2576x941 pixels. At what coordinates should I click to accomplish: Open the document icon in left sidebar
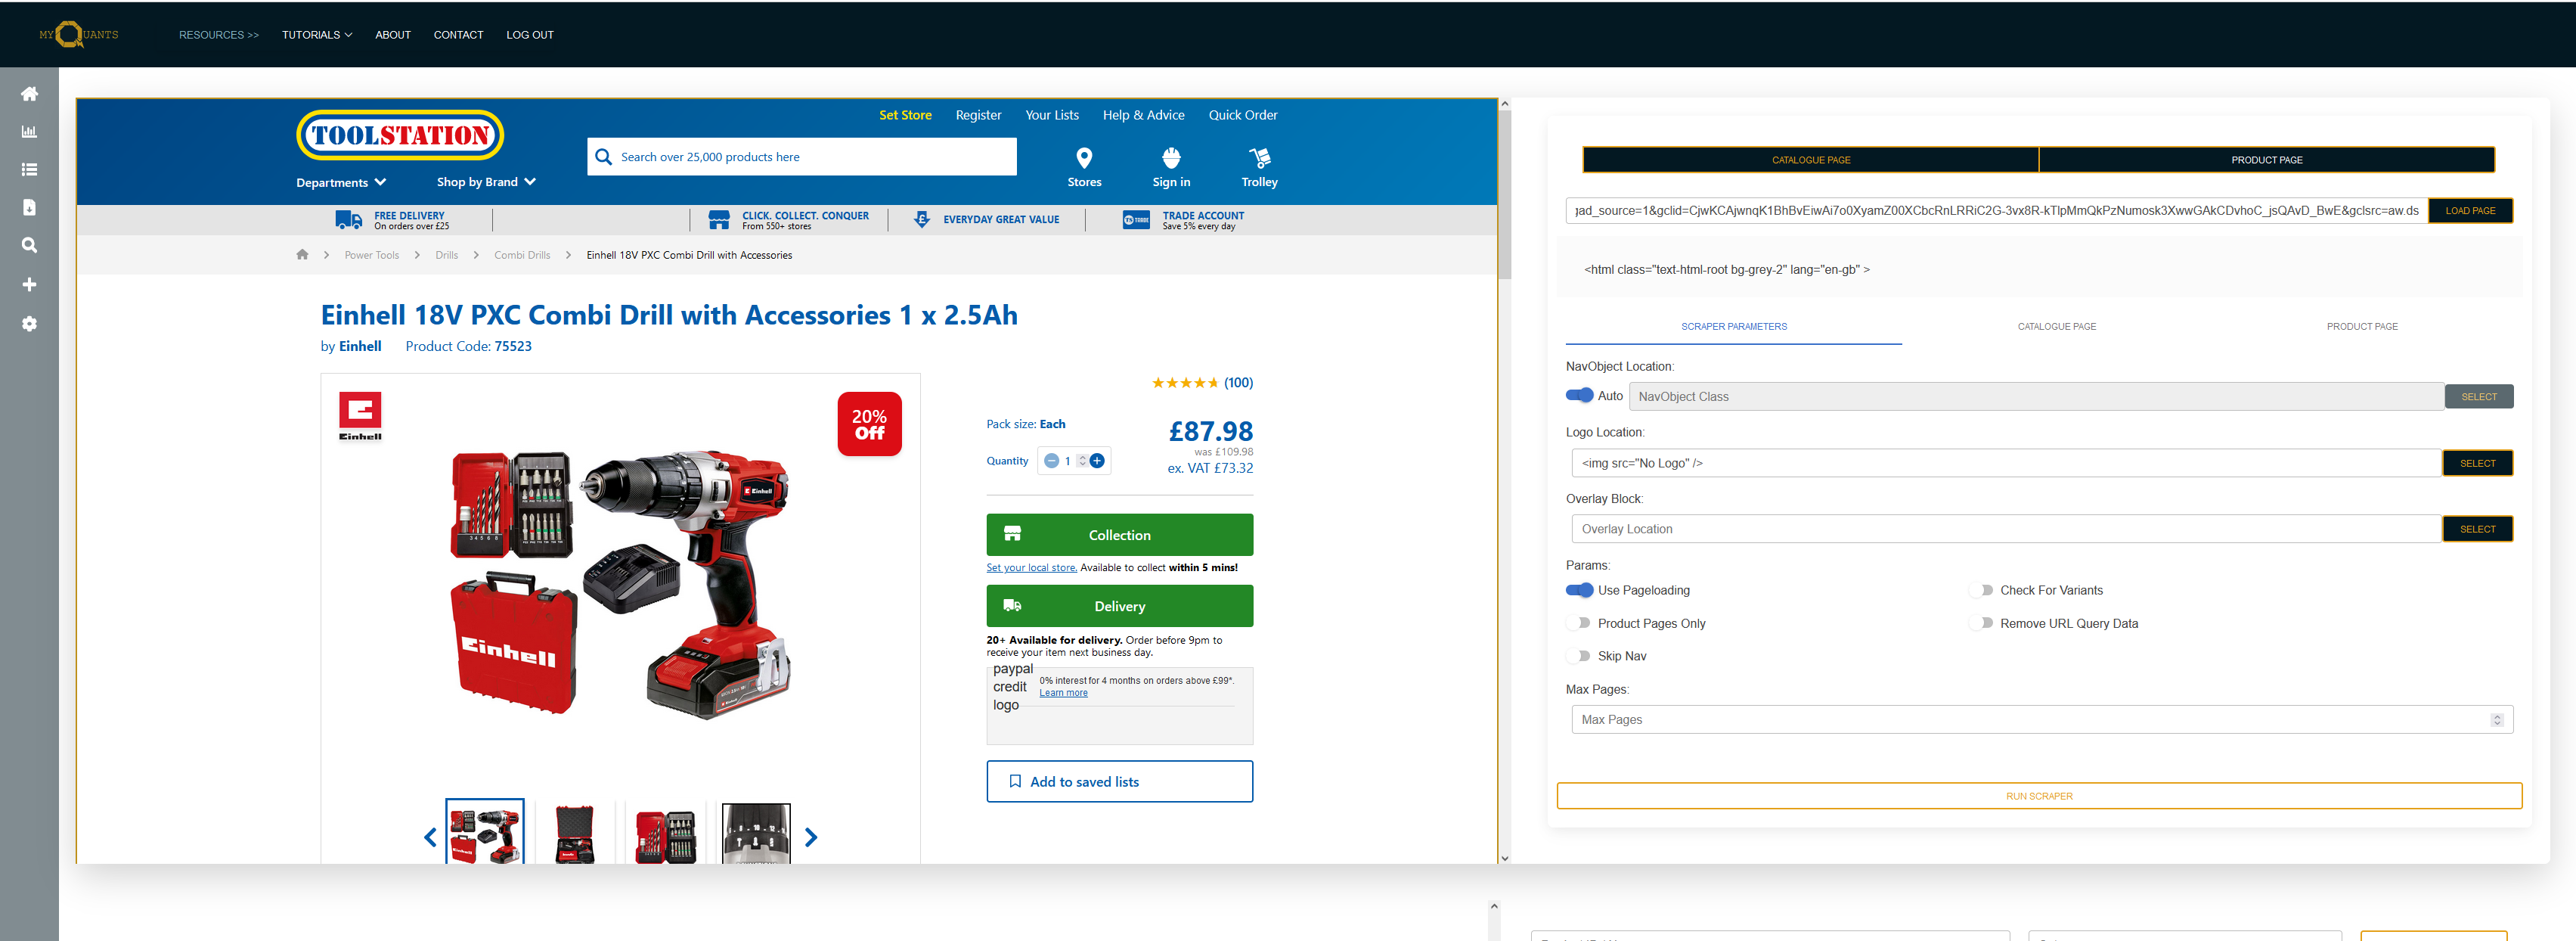coord(29,207)
